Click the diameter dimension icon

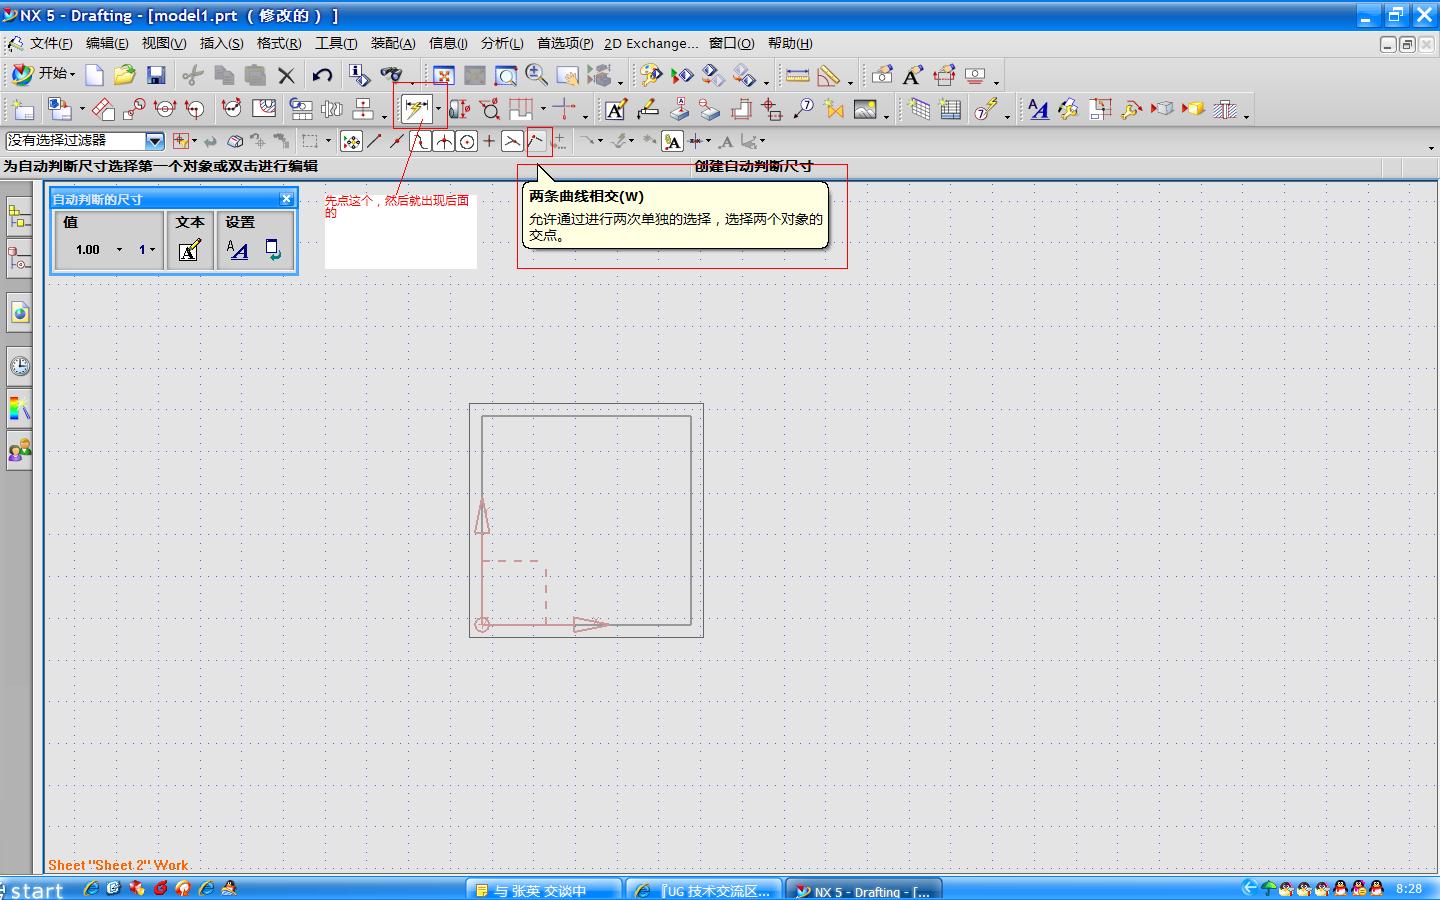pos(490,109)
